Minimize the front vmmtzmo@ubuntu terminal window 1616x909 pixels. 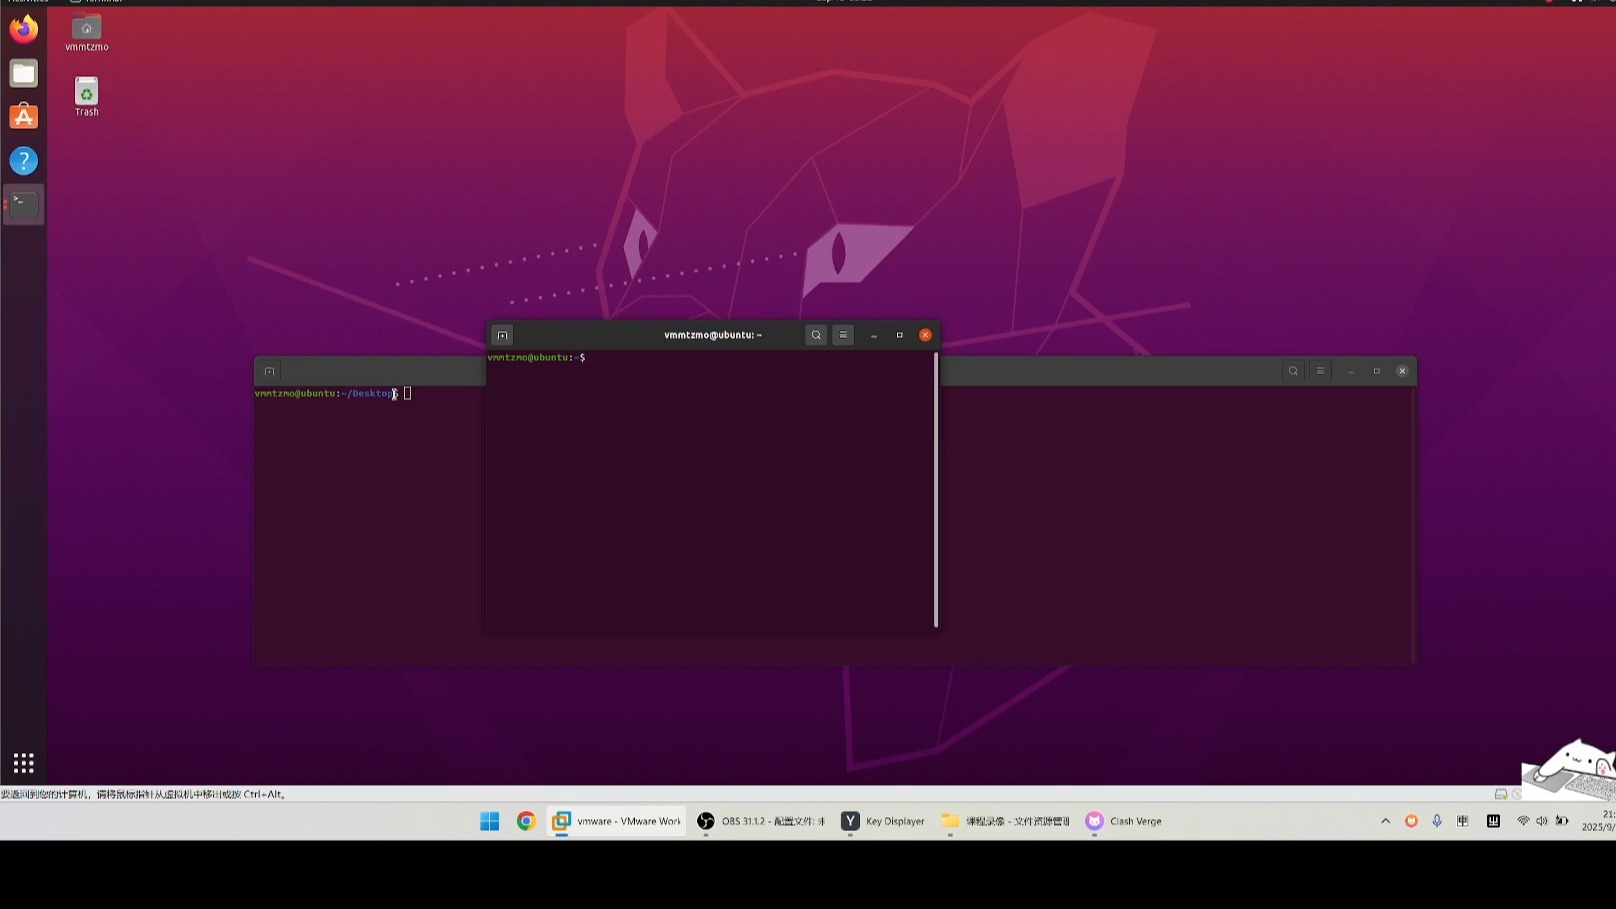click(874, 335)
